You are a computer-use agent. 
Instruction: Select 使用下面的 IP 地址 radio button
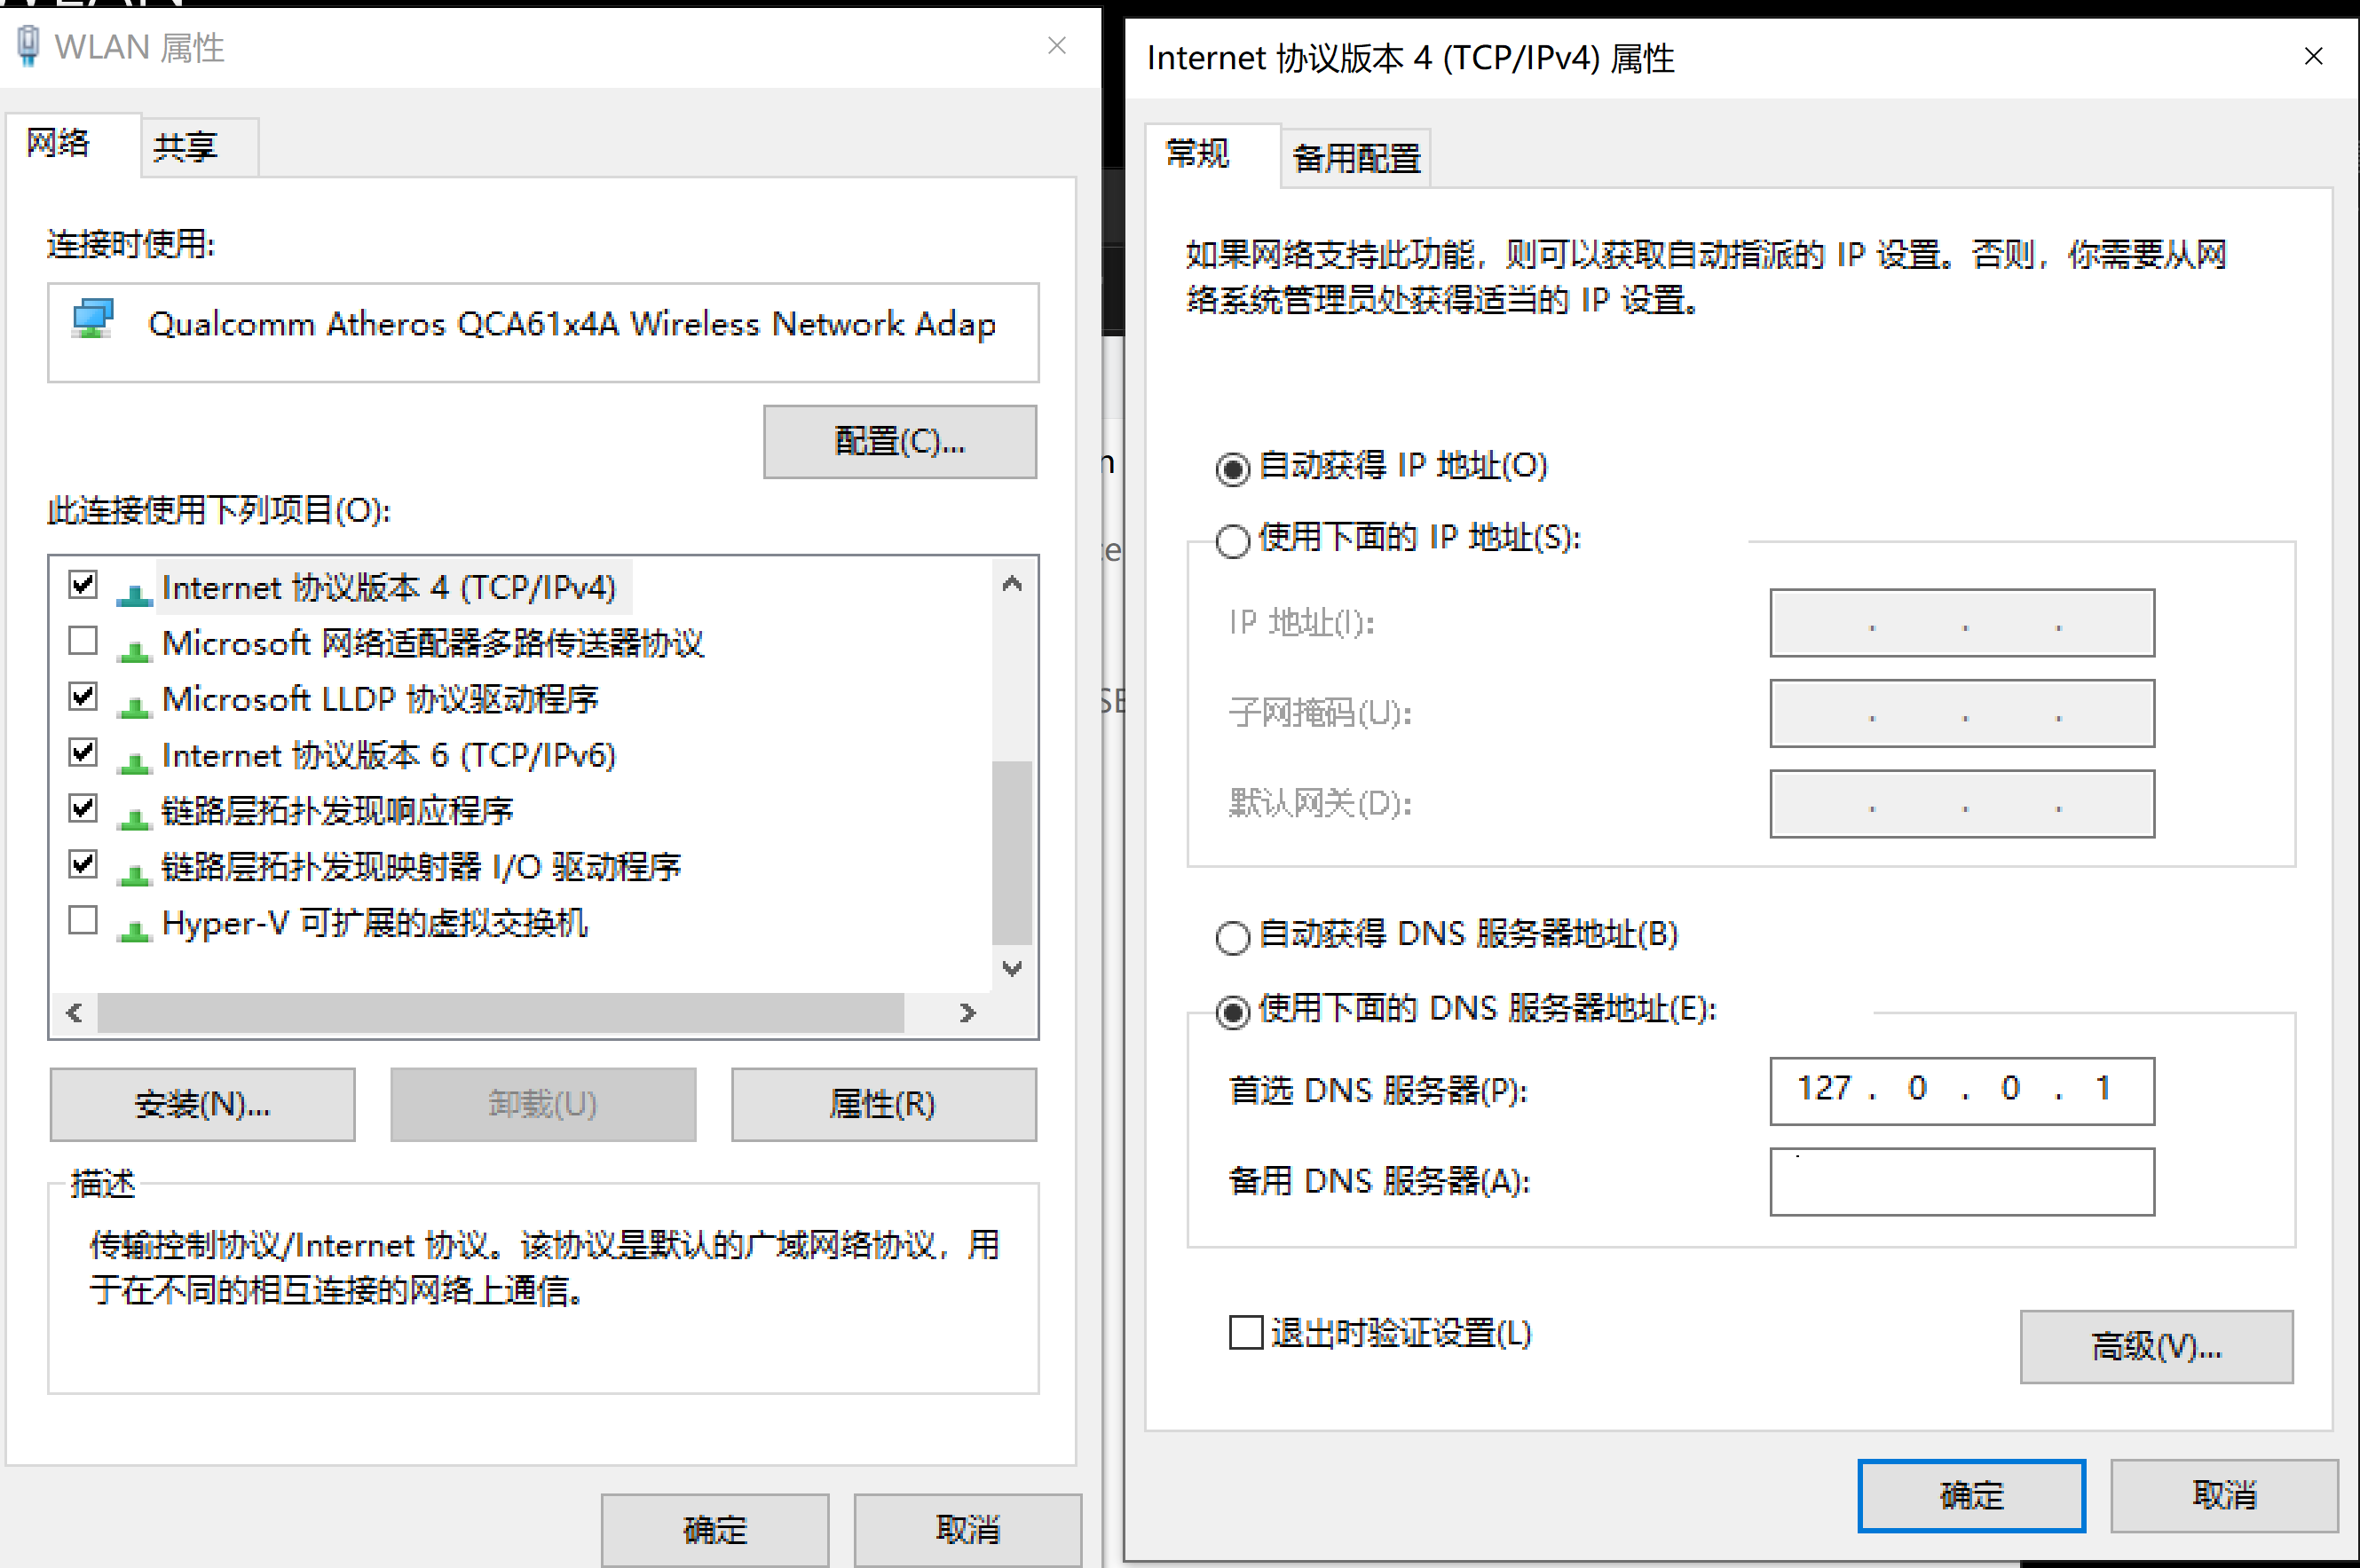(1232, 541)
